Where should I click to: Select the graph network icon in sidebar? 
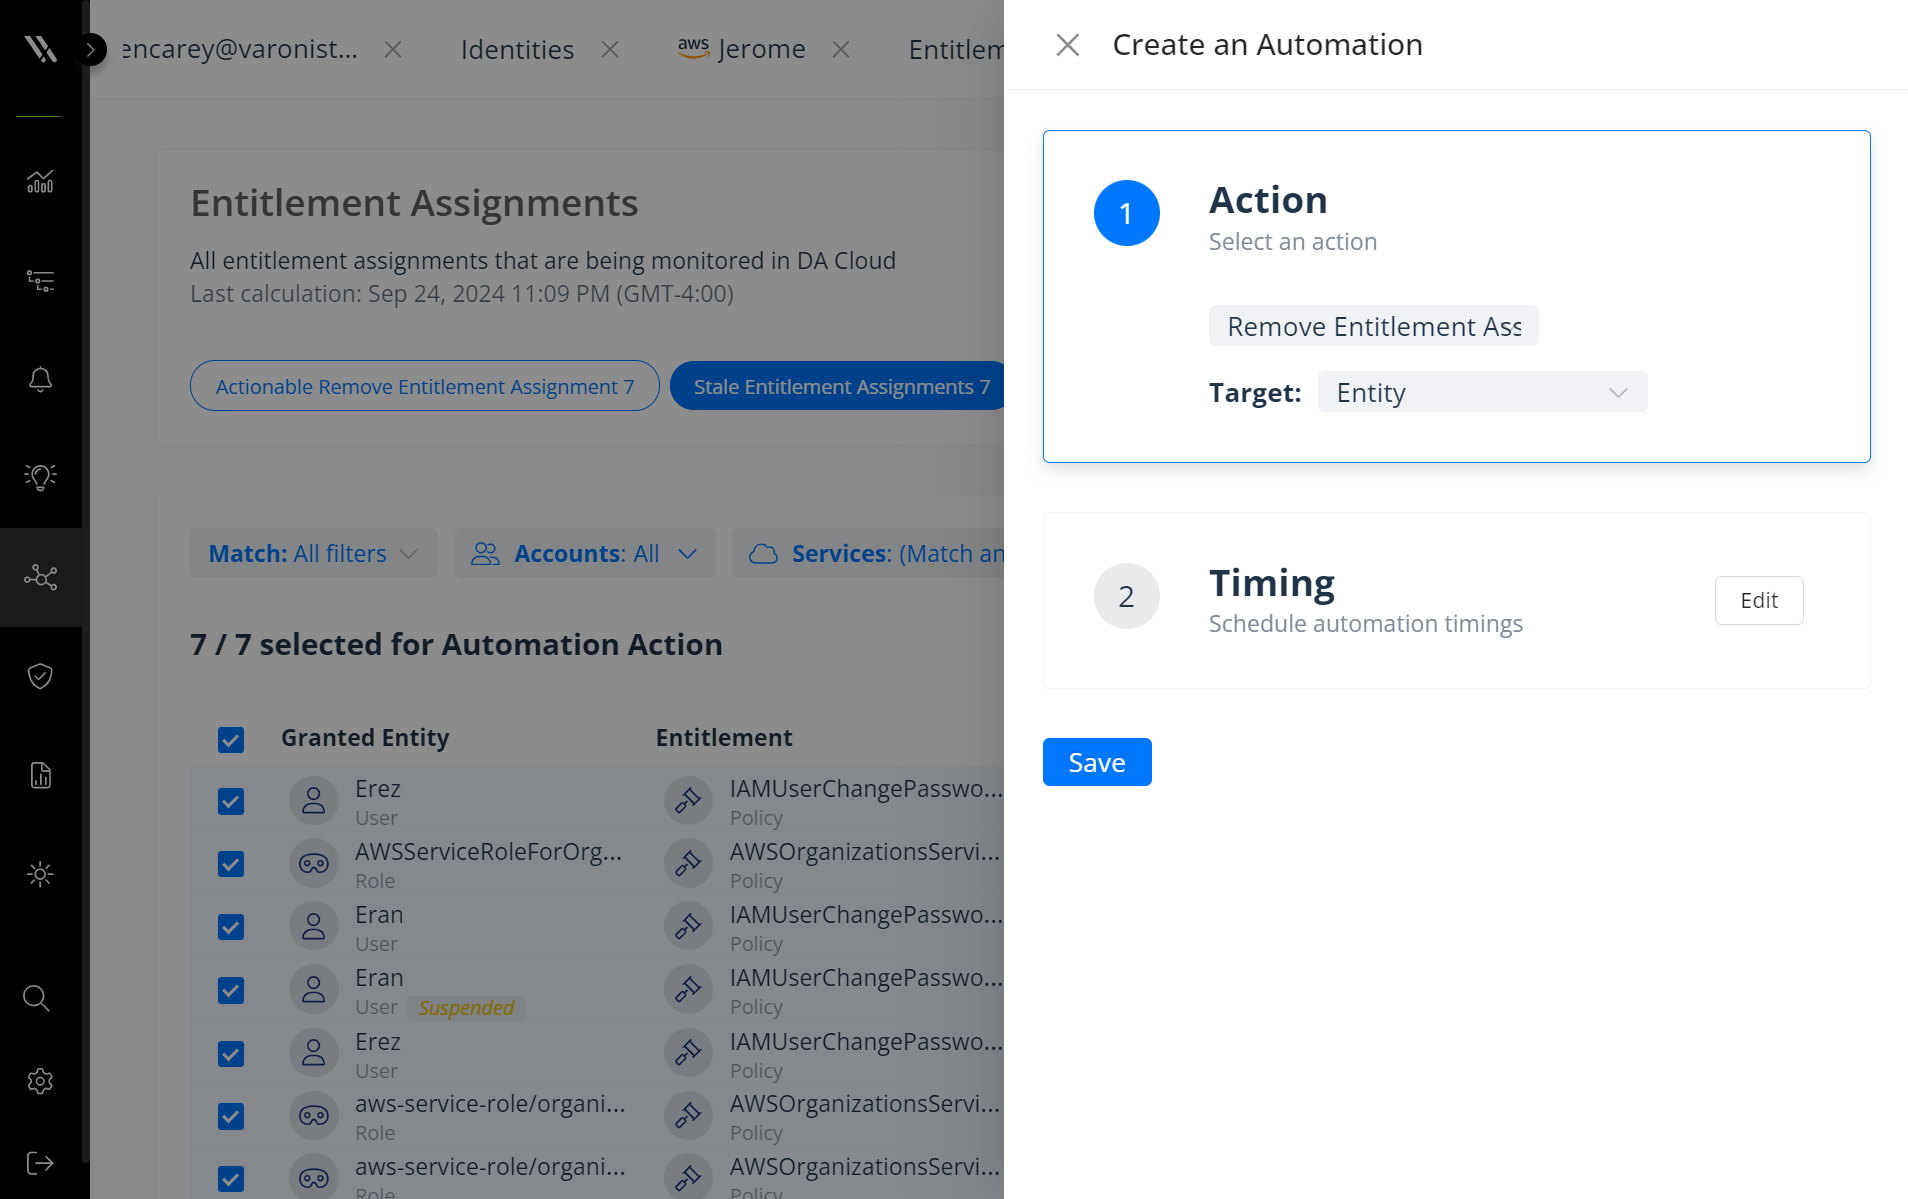[x=40, y=577]
